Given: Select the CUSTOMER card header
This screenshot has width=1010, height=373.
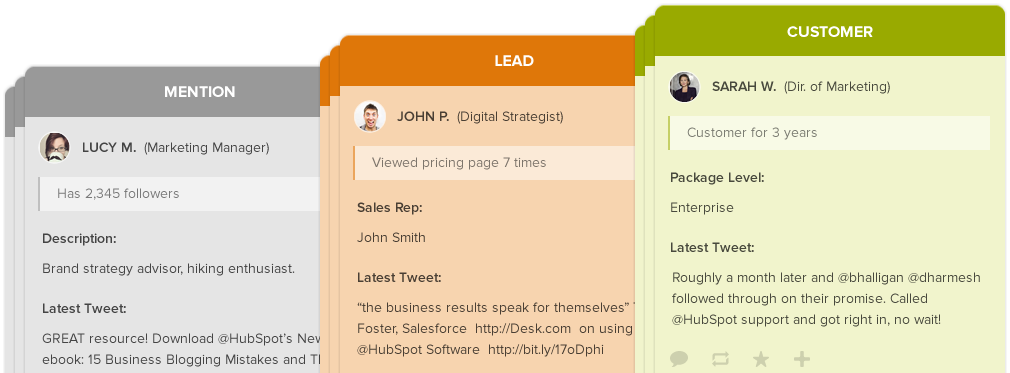Looking at the screenshot, I should [x=830, y=32].
